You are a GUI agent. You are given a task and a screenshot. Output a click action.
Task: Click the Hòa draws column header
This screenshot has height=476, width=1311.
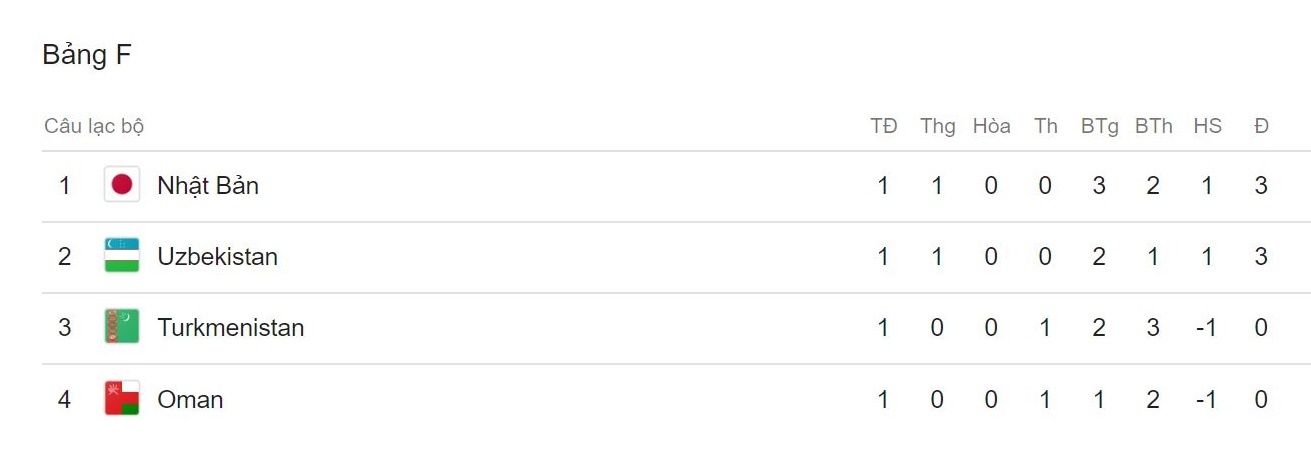[991, 126]
